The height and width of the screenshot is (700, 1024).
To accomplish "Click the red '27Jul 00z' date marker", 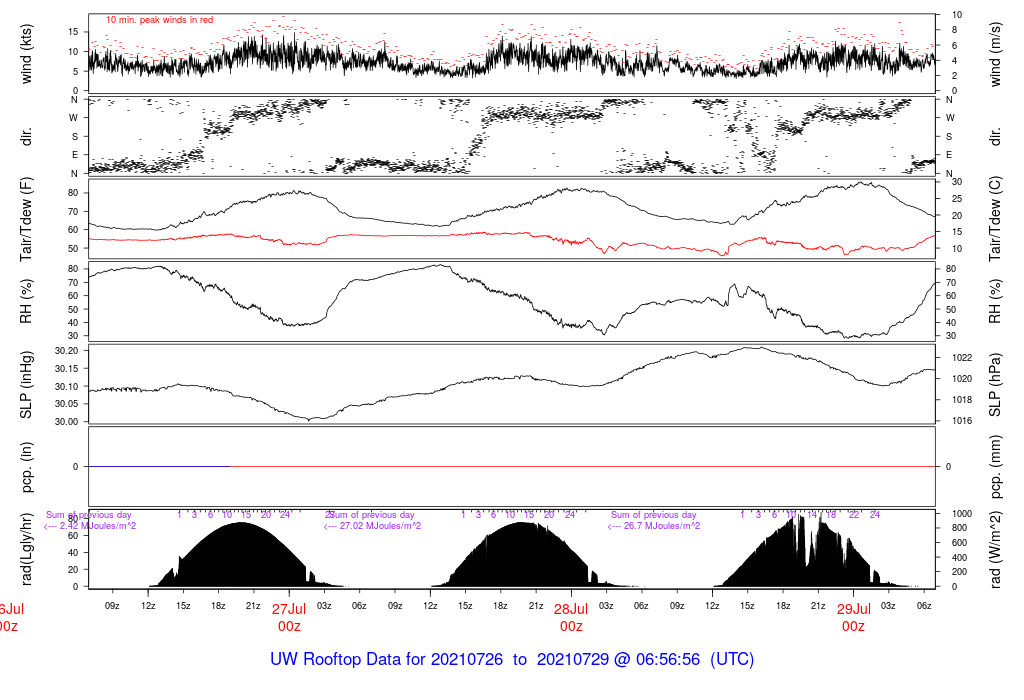I will coord(289,618).
